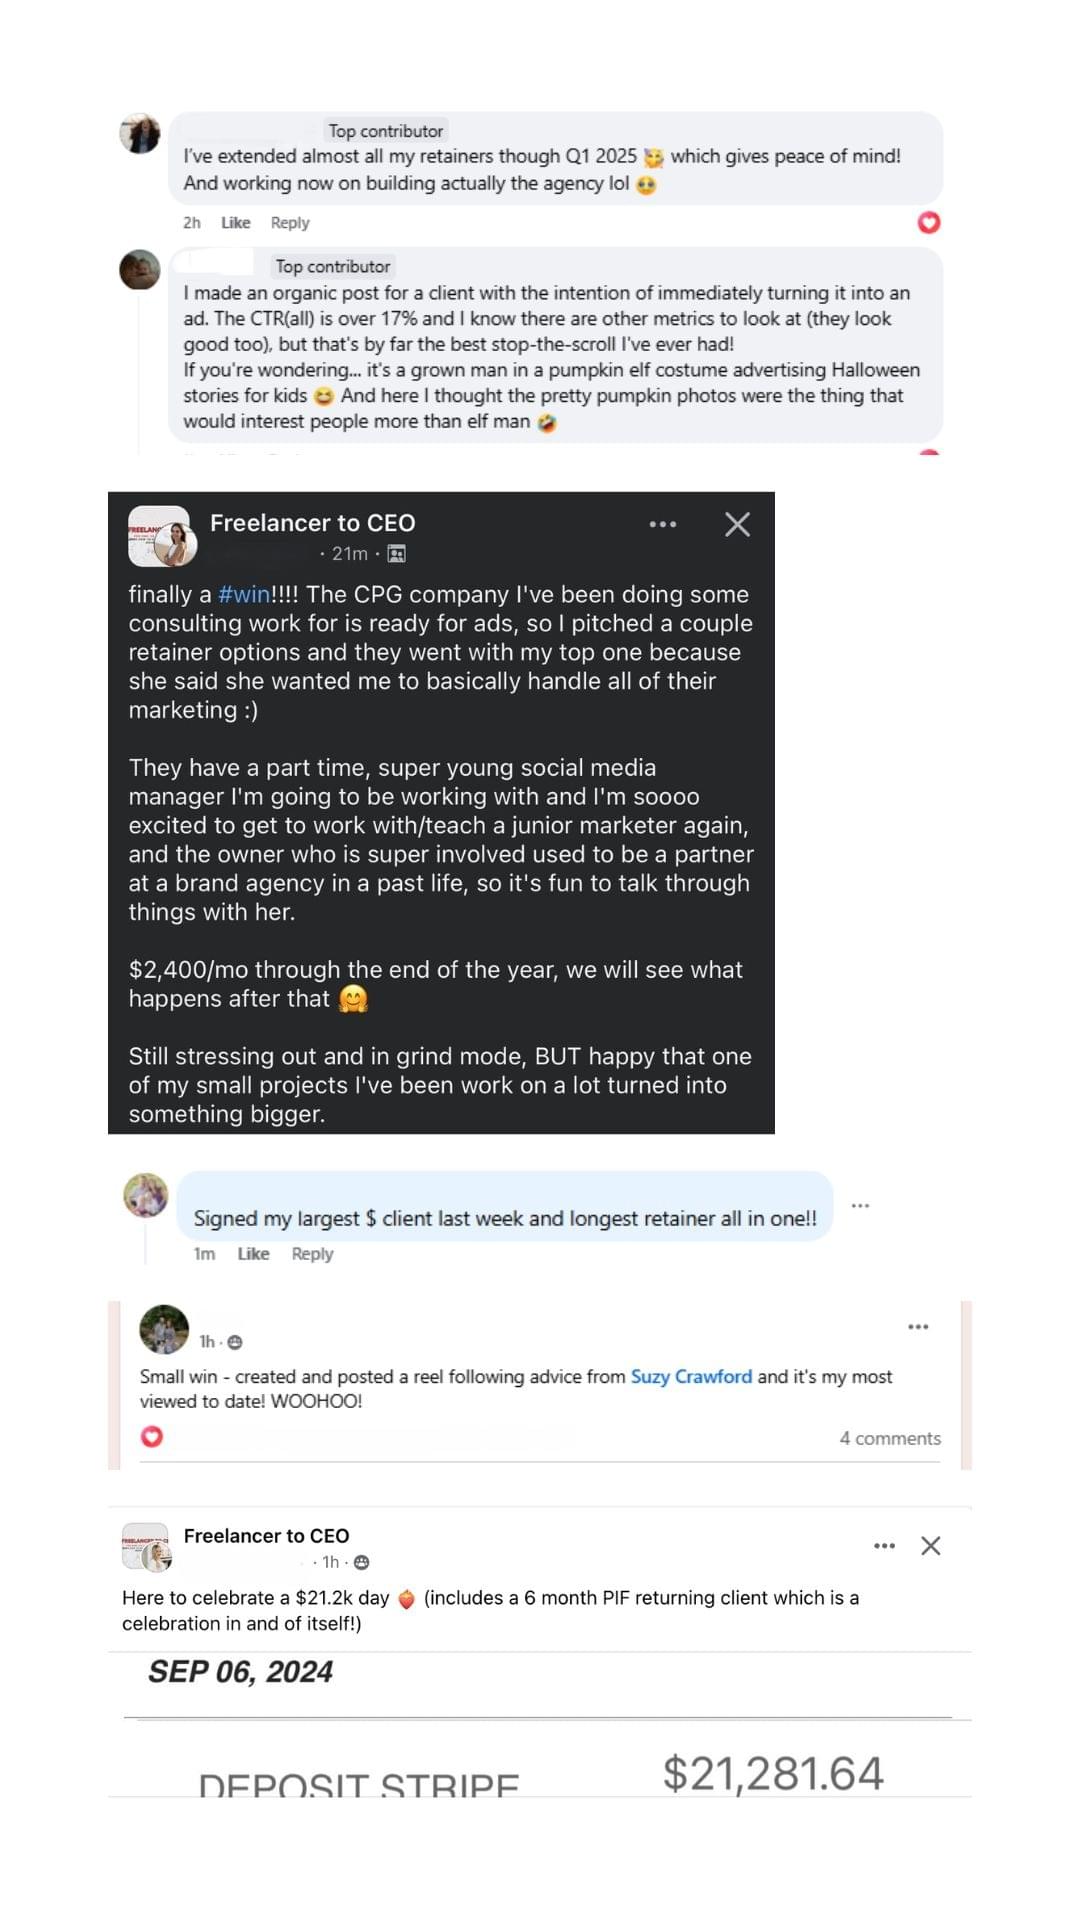View the 4 comments on Small win post
The image size is (1080, 1920).
(889, 1438)
